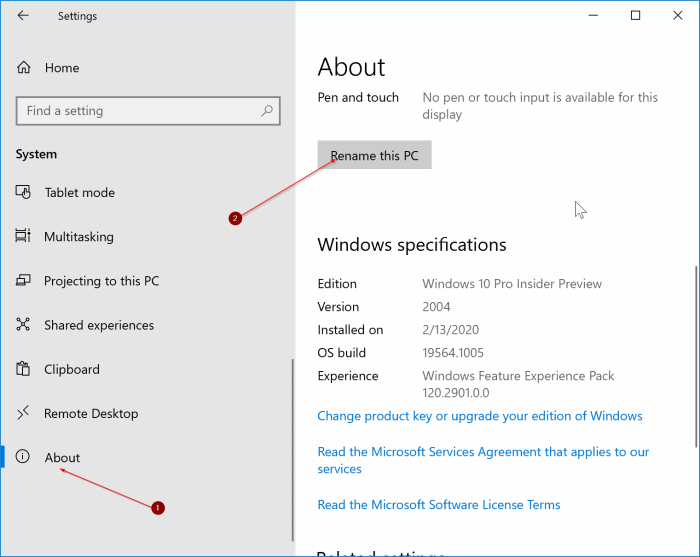Open the Home settings page
Viewport: 700px width, 557px height.
tap(62, 68)
